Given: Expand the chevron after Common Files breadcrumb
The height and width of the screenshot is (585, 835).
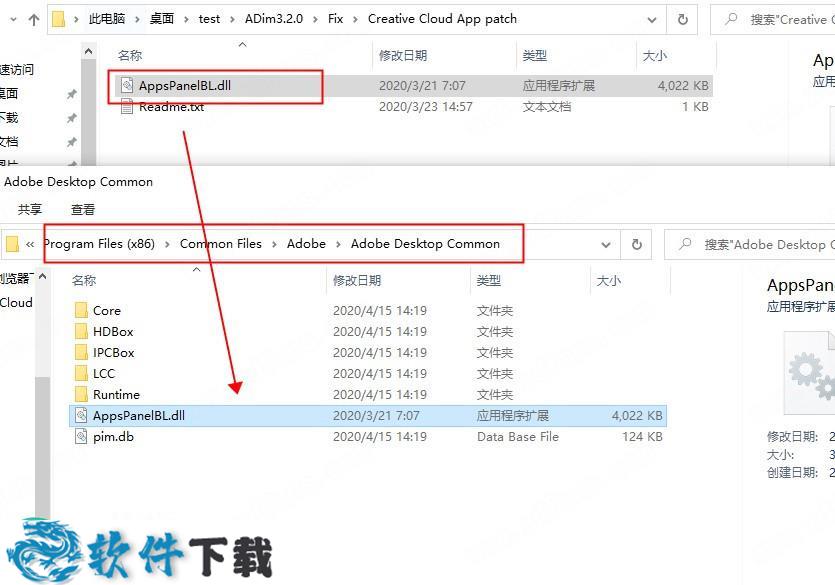Looking at the screenshot, I should click(x=274, y=244).
